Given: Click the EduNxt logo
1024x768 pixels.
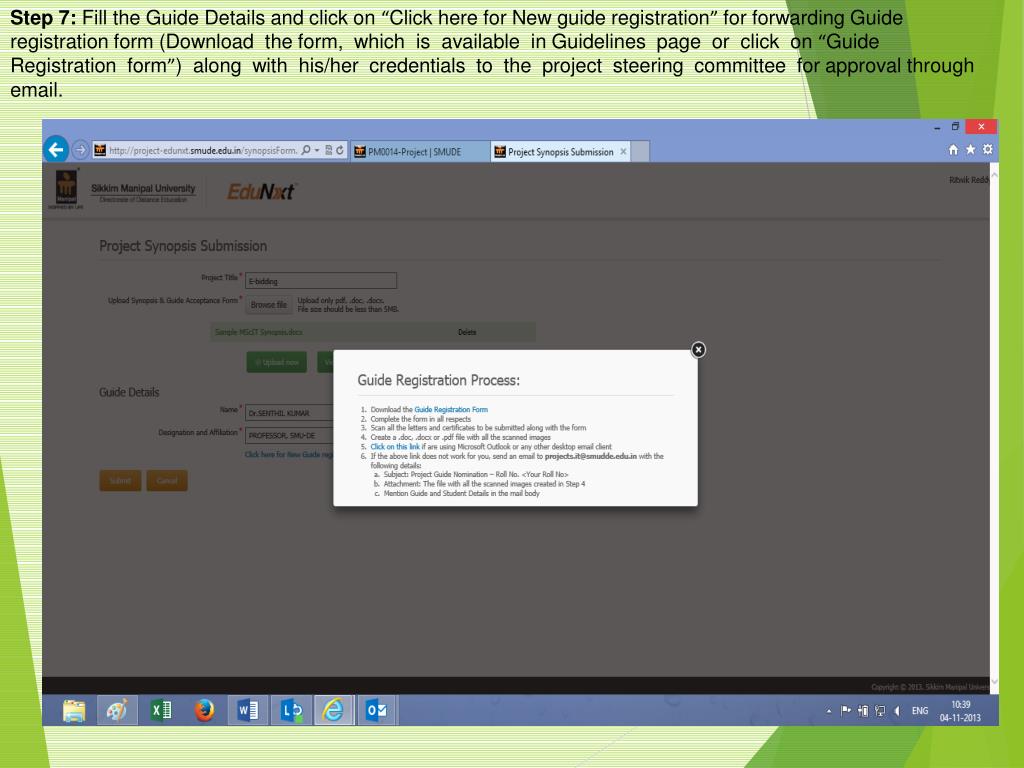Looking at the screenshot, I should tap(261, 191).
